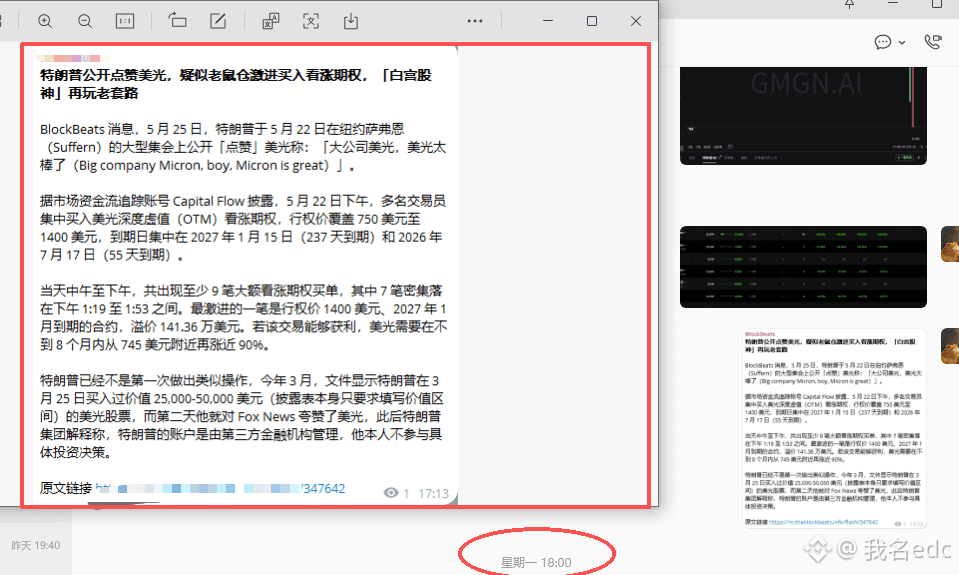Pin the chat window on top
The height and width of the screenshot is (575, 959).
click(x=849, y=4)
